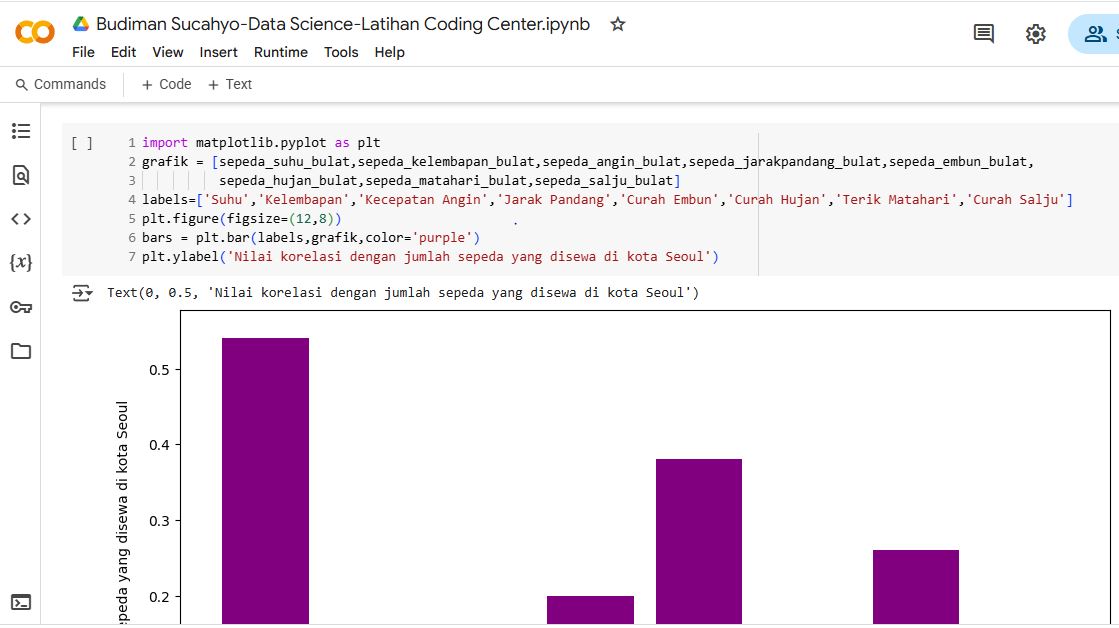Image resolution: width=1119 pixels, height=628 pixels.
Task: Click the cell output toggle icon
Action: [x=82, y=293]
